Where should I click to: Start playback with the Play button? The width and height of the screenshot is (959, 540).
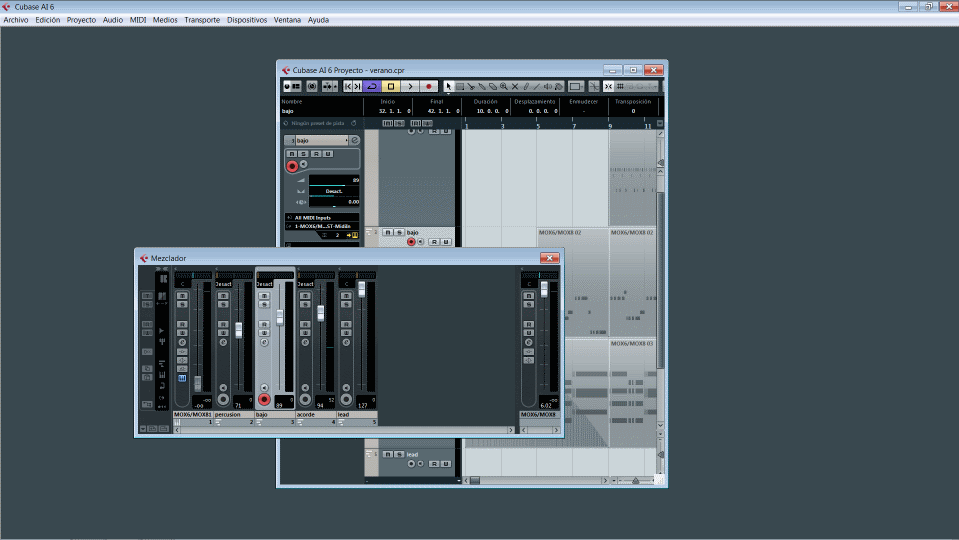(410, 86)
